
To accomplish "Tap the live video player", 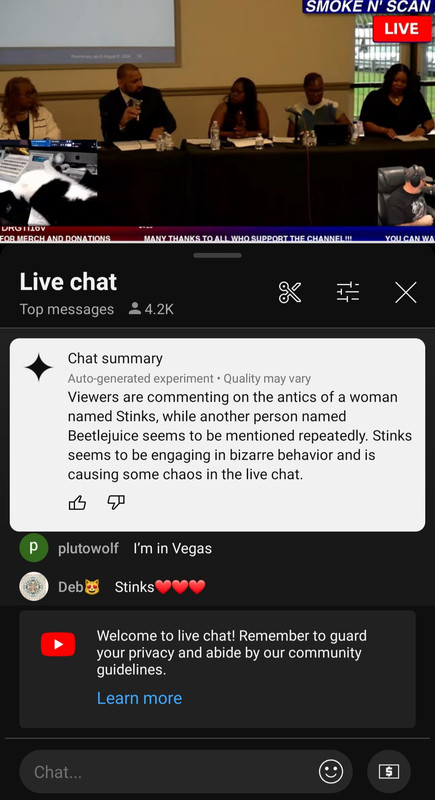I will click(x=217, y=121).
